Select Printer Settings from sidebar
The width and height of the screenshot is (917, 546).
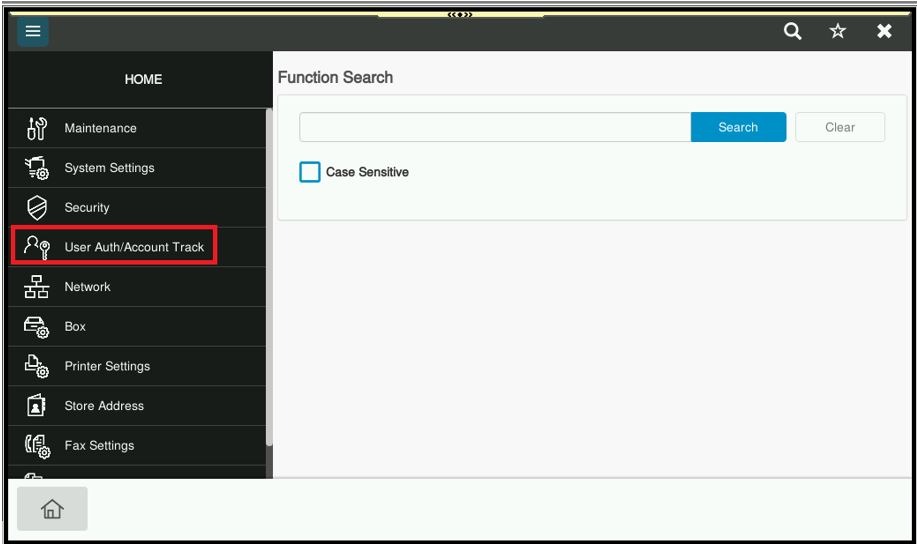click(107, 366)
